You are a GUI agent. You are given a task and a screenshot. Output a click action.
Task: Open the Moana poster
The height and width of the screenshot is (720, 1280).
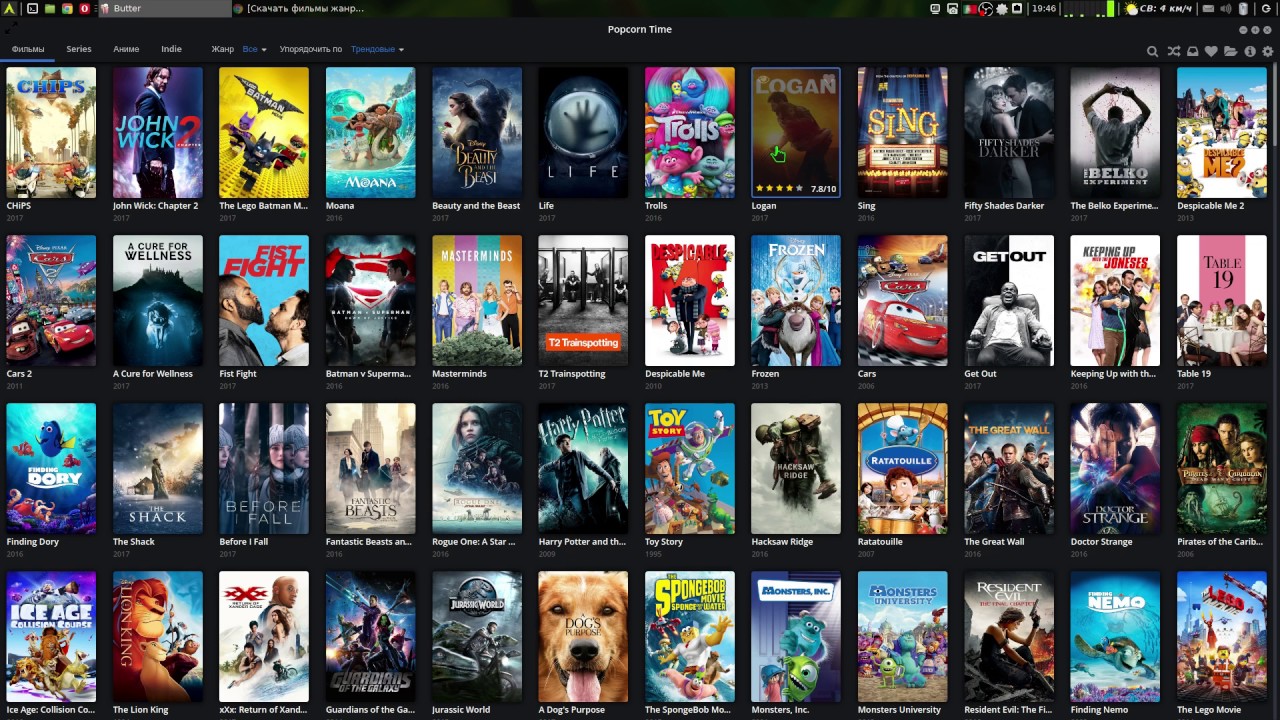370,133
